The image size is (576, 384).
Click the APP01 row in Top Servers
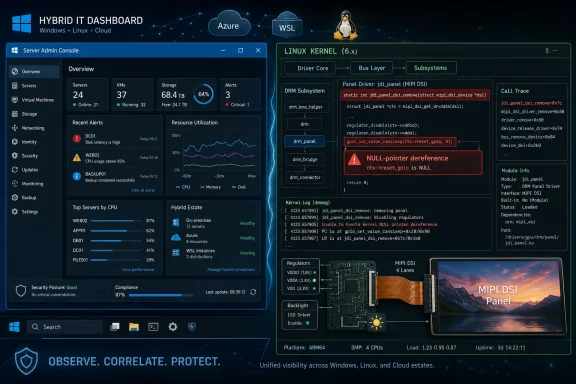[114, 231]
